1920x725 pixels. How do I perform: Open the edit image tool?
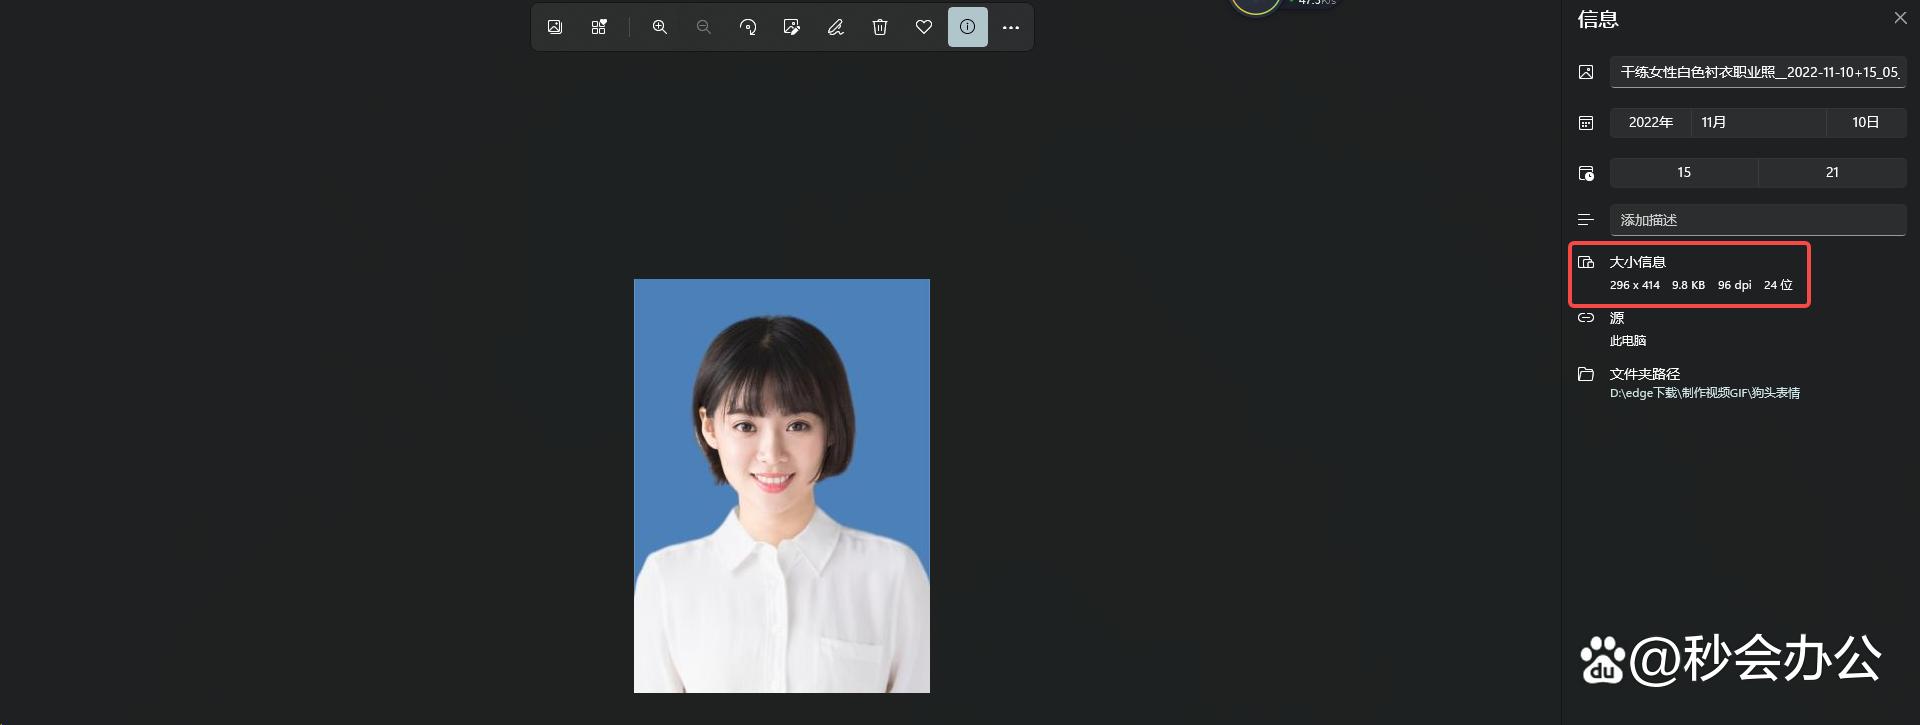point(792,27)
